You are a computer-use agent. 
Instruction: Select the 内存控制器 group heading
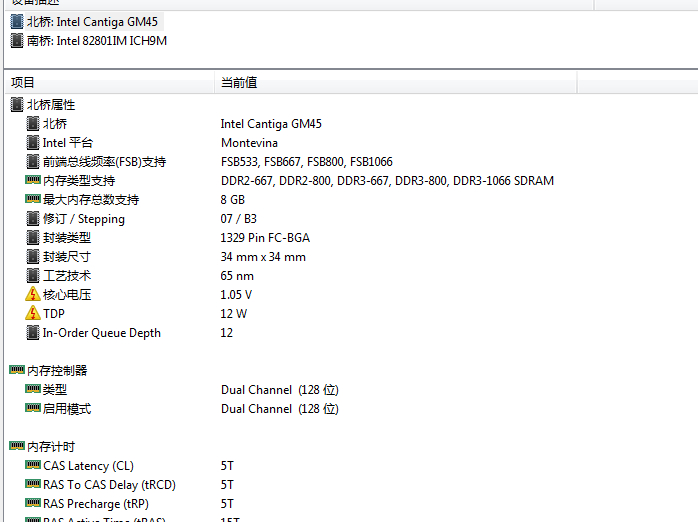(x=57, y=371)
